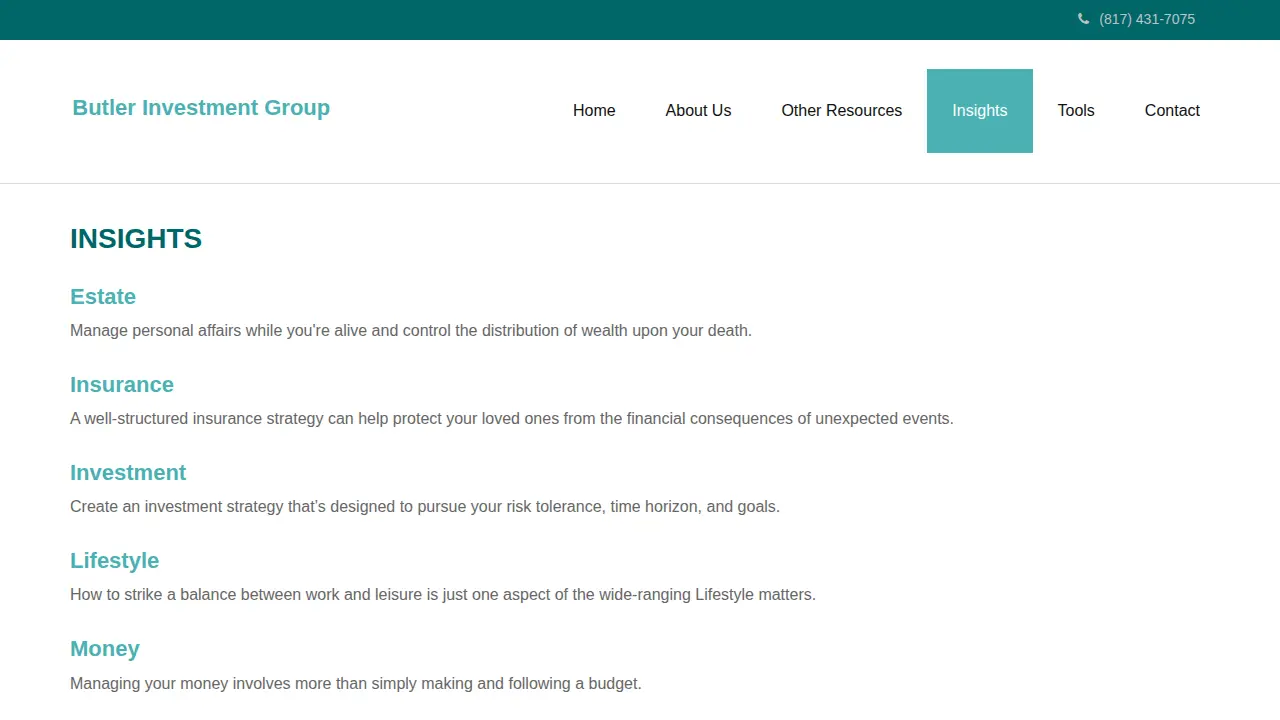The width and height of the screenshot is (1280, 720).
Task: Click the INSIGHTS page title
Action: (136, 239)
